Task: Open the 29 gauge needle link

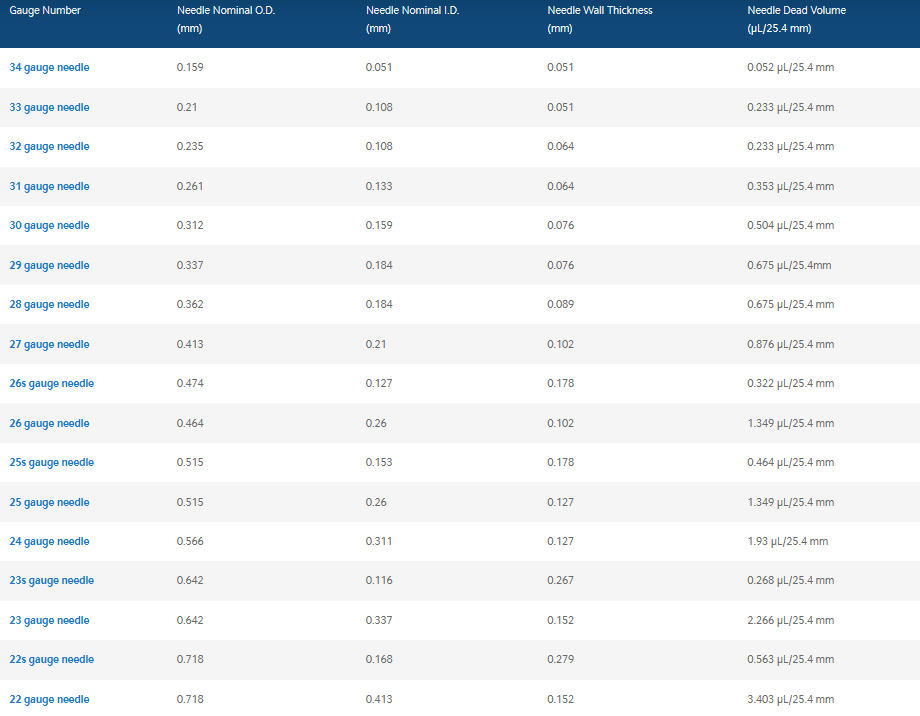Action: (x=49, y=265)
